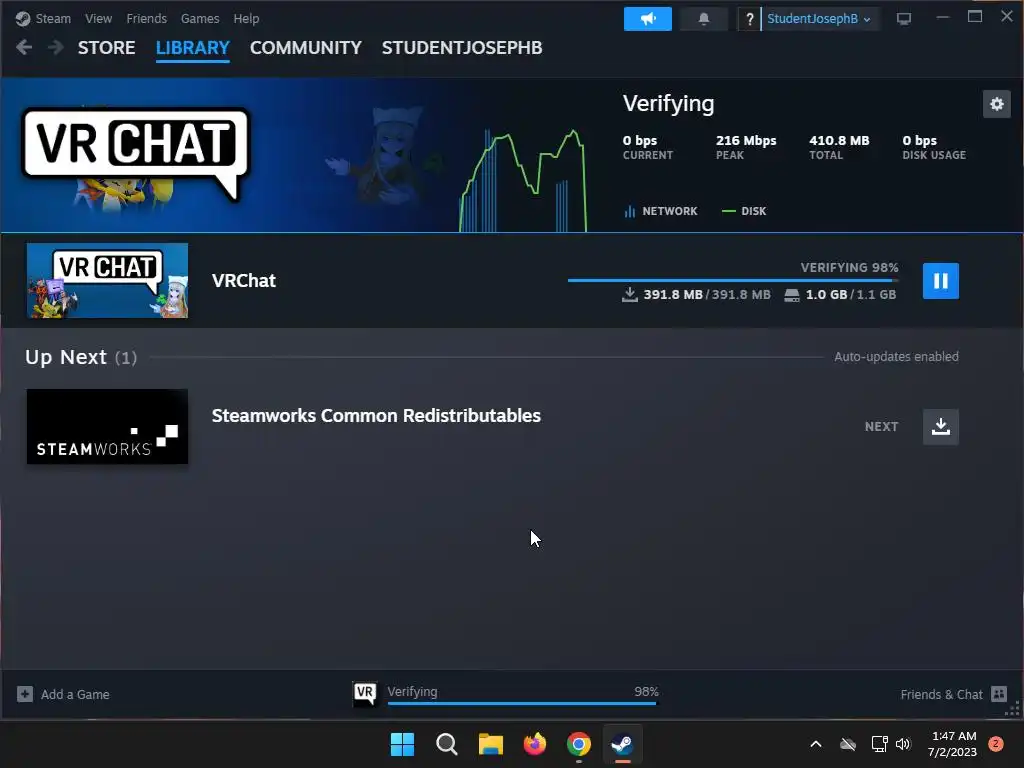This screenshot has width=1024, height=768.
Task: Click the VRChat verifying progress bar
Action: pos(733,280)
